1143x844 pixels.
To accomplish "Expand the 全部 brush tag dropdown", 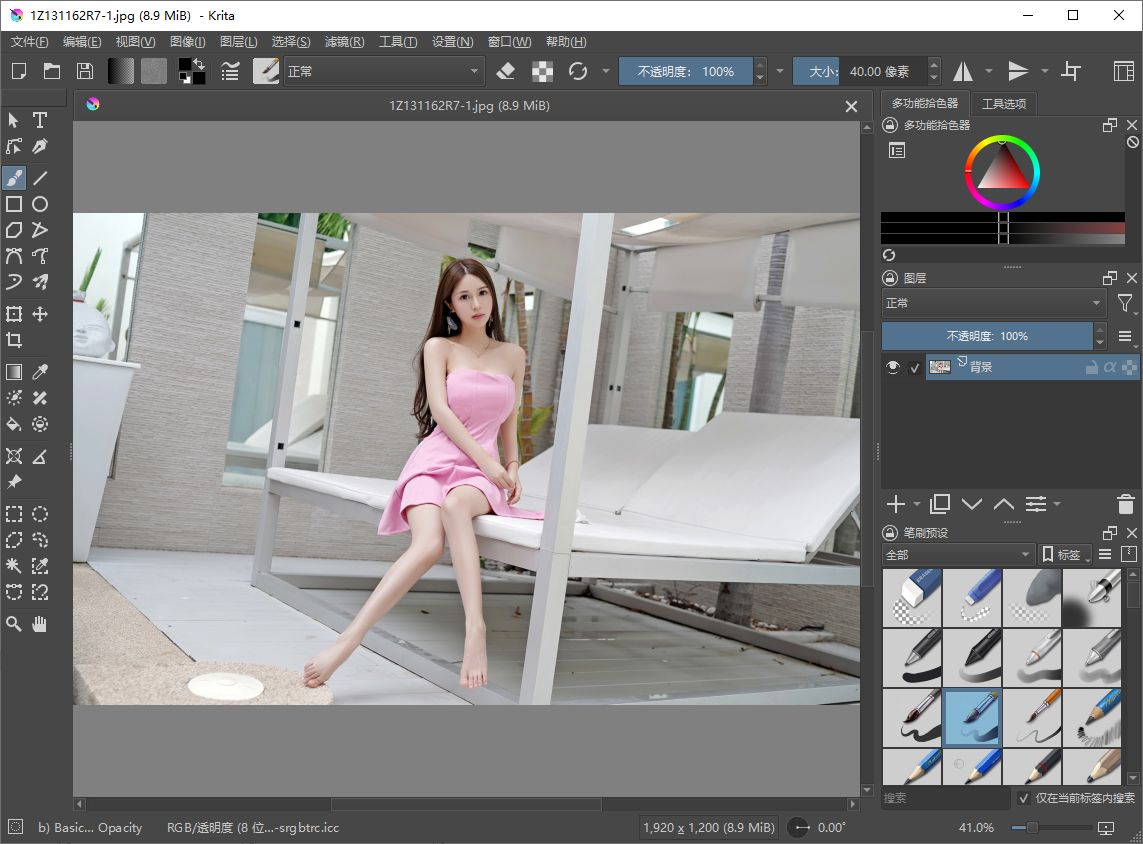I will coord(959,554).
